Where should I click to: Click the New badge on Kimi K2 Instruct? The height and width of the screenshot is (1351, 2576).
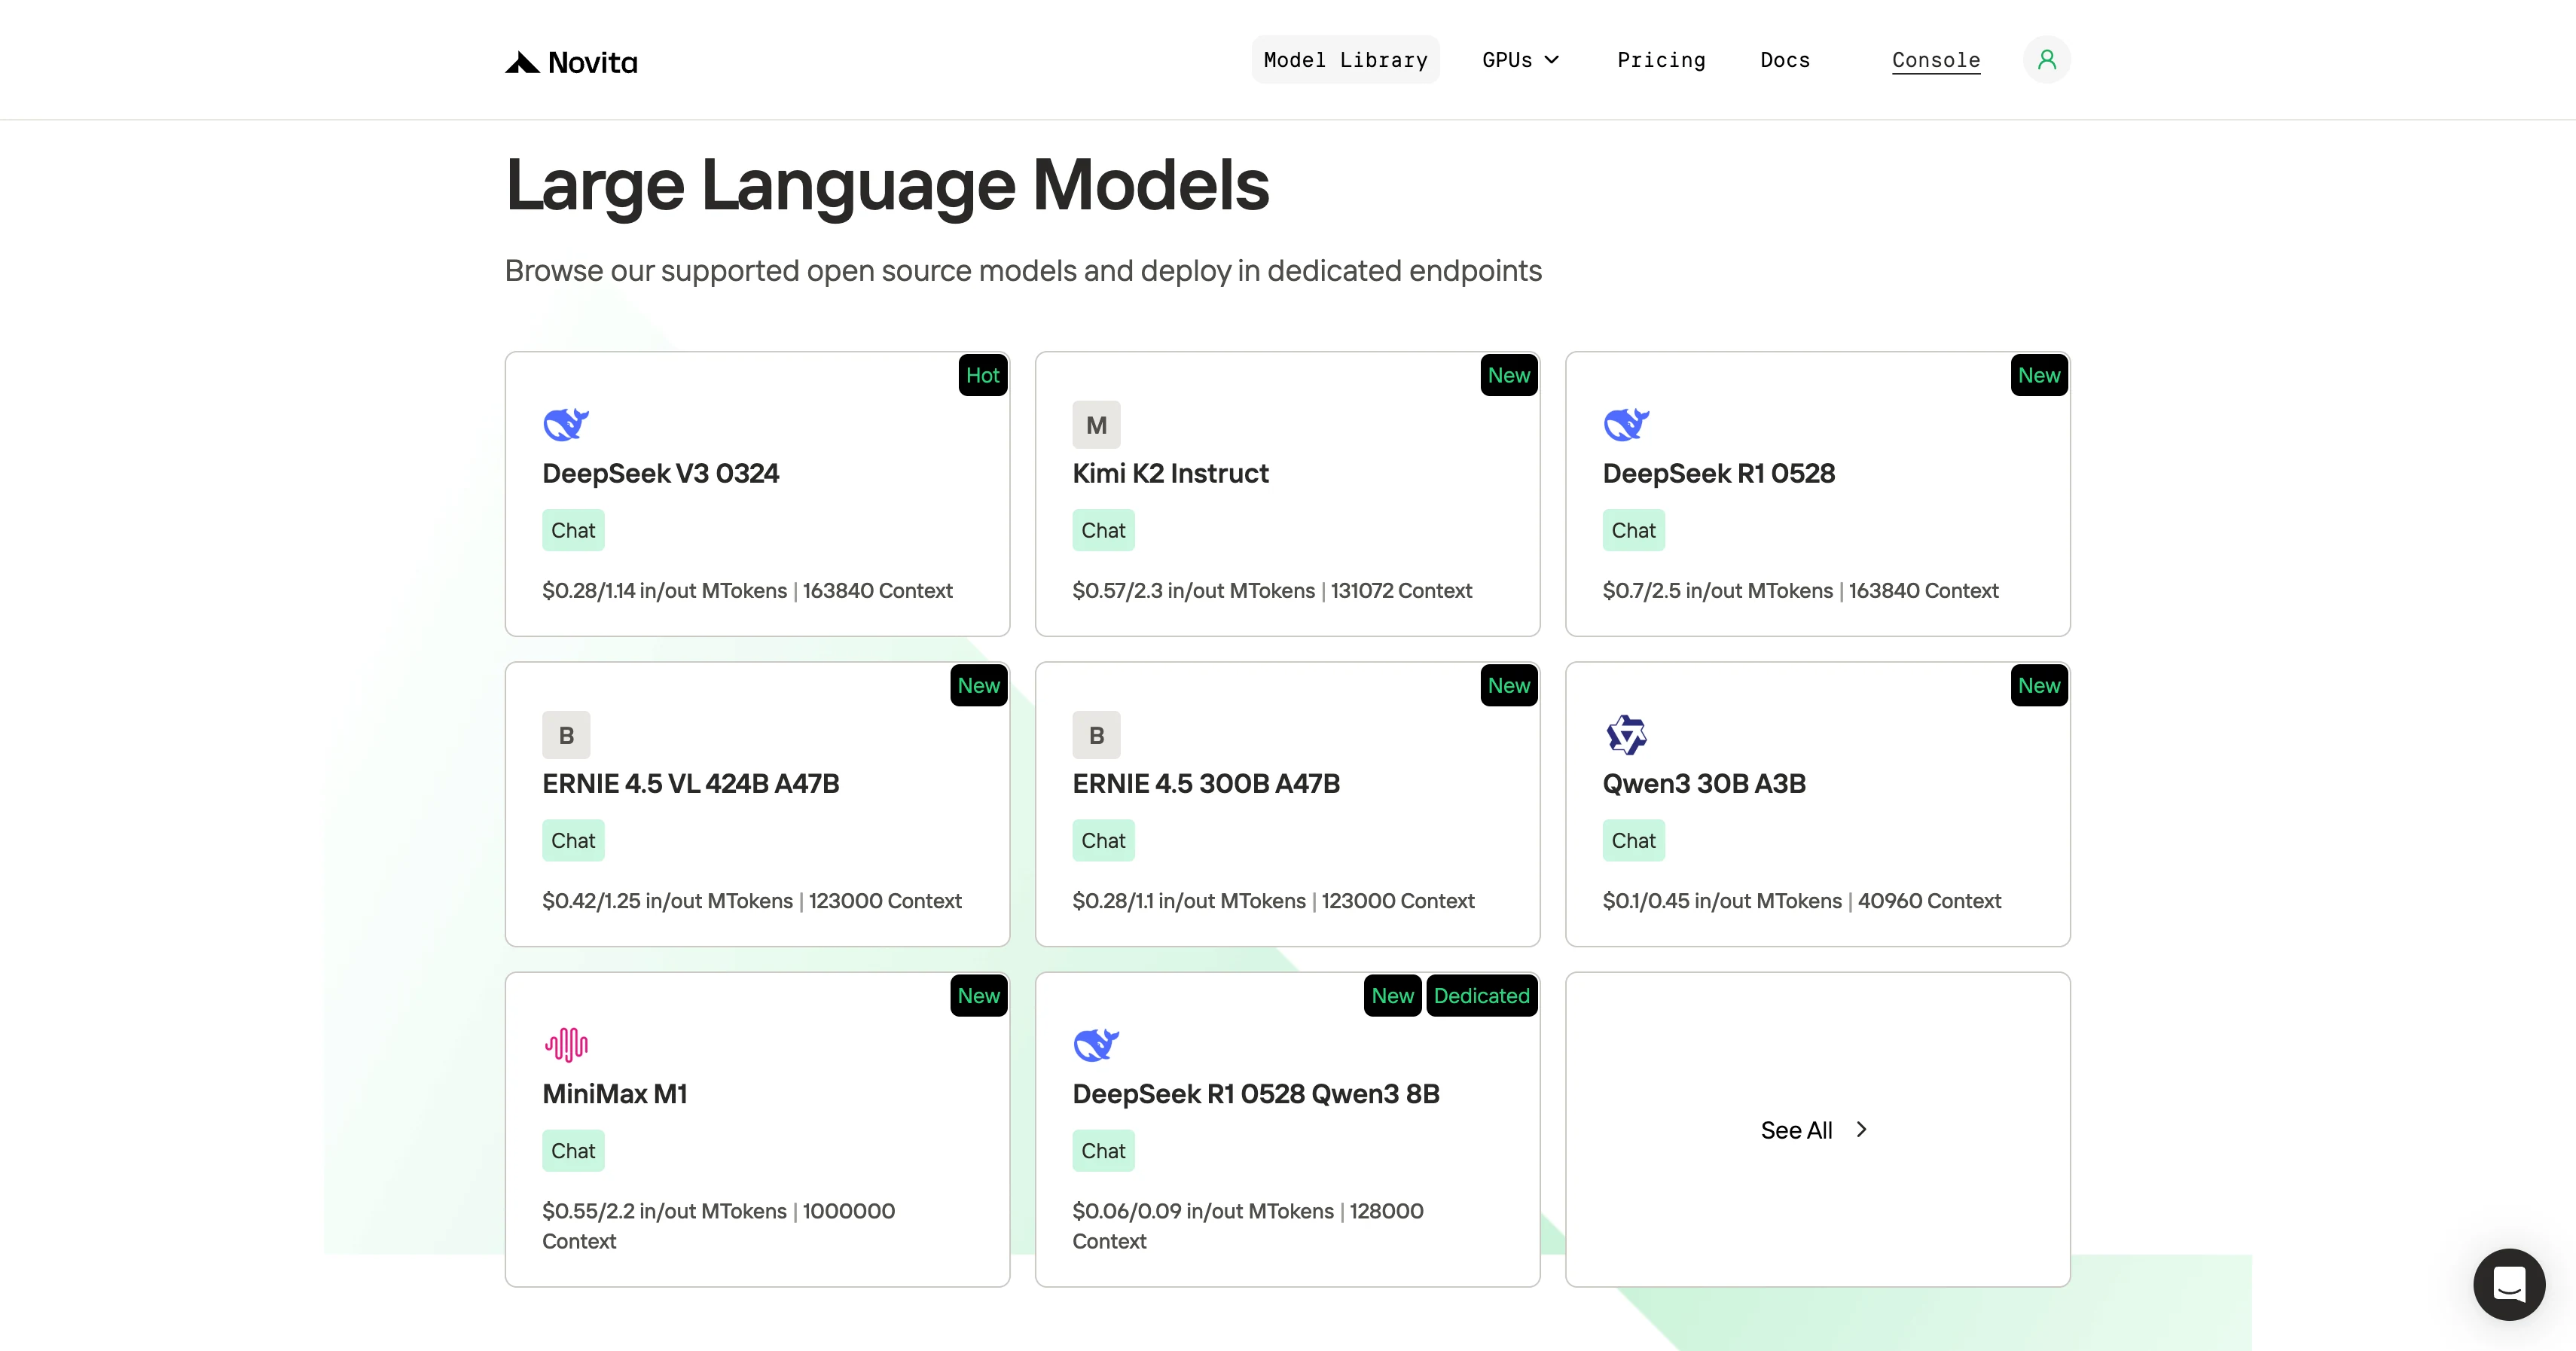coord(1509,375)
